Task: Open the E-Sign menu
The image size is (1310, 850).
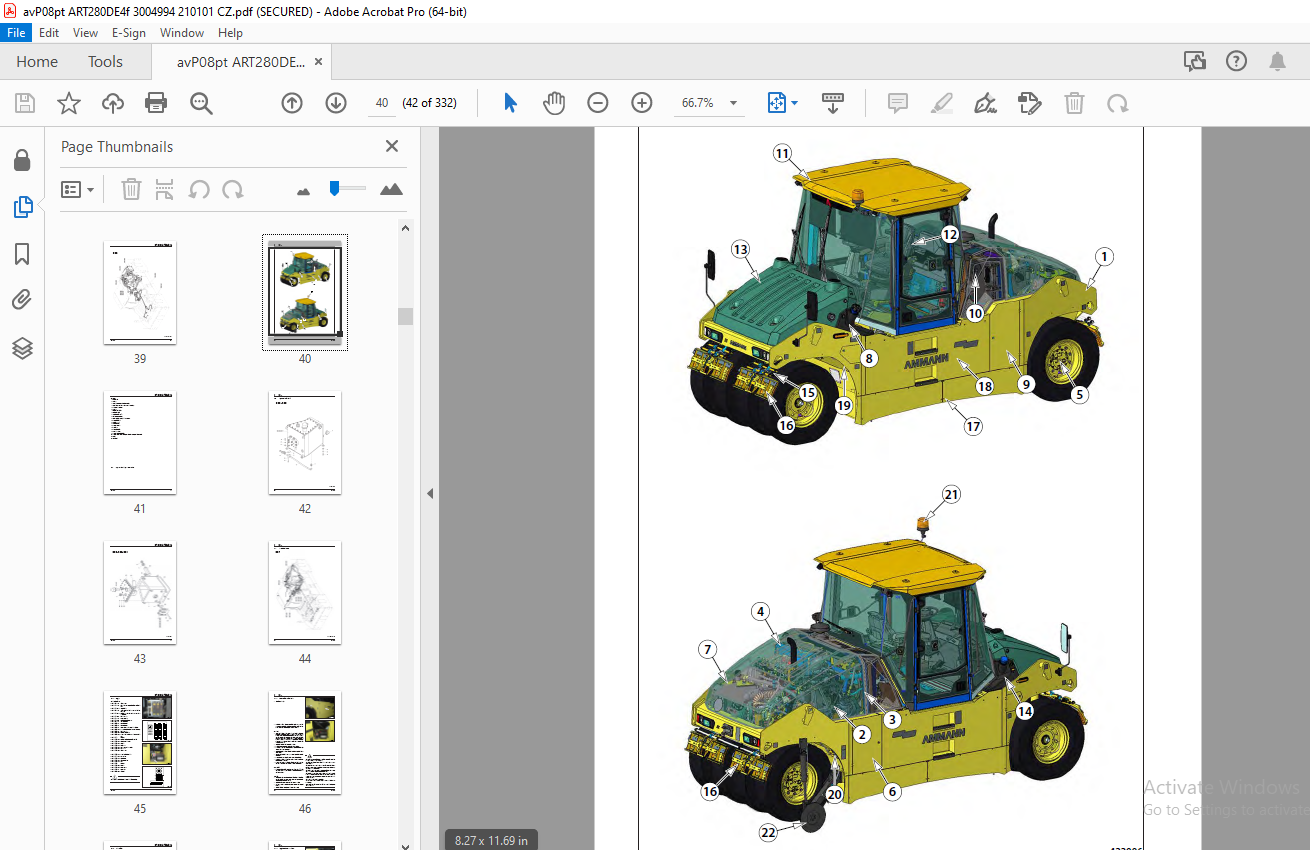Action: [x=128, y=33]
